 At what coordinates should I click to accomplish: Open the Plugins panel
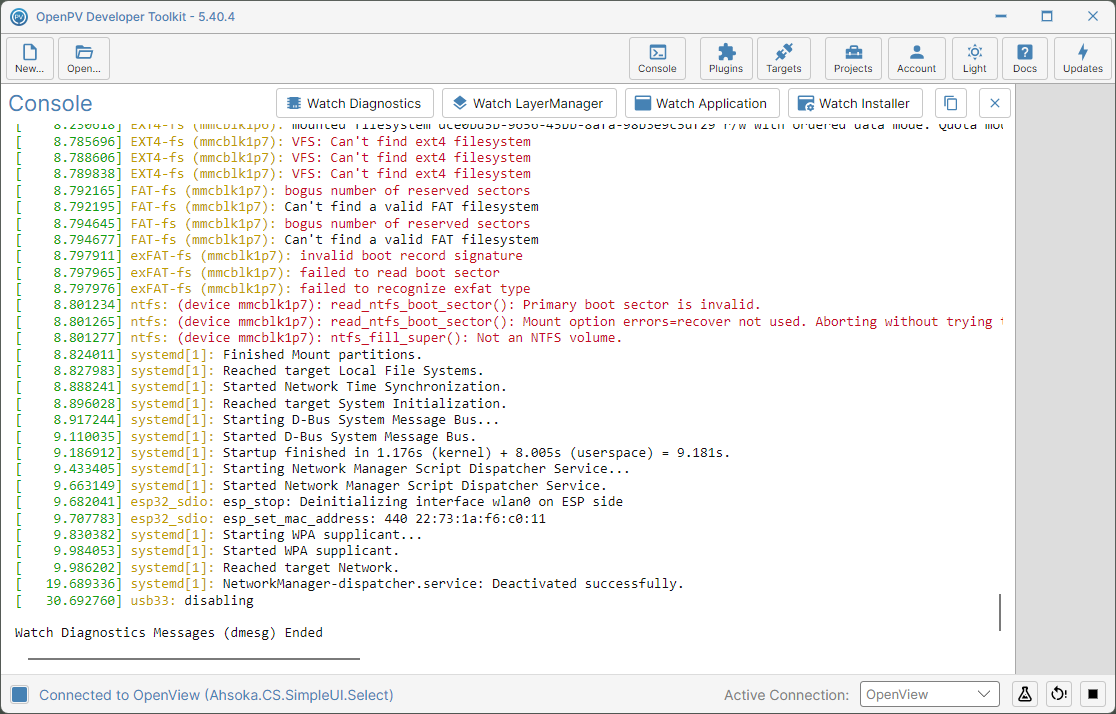[x=725, y=58]
